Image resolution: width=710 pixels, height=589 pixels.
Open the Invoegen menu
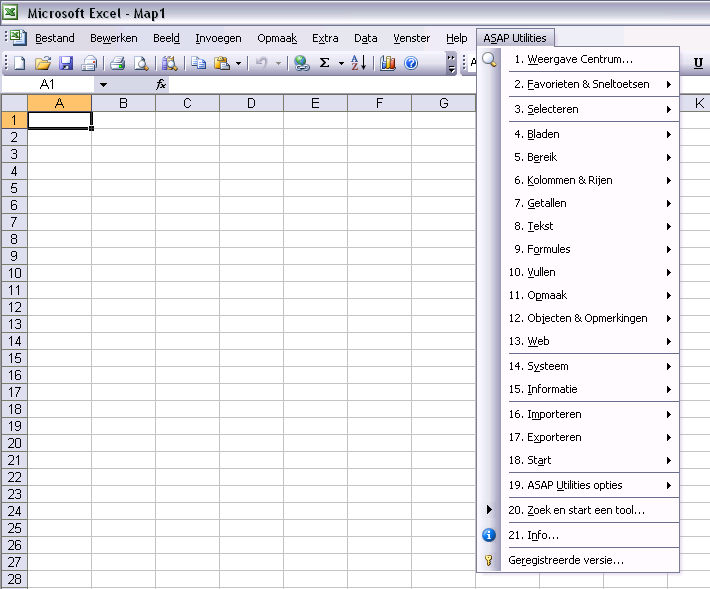point(218,38)
